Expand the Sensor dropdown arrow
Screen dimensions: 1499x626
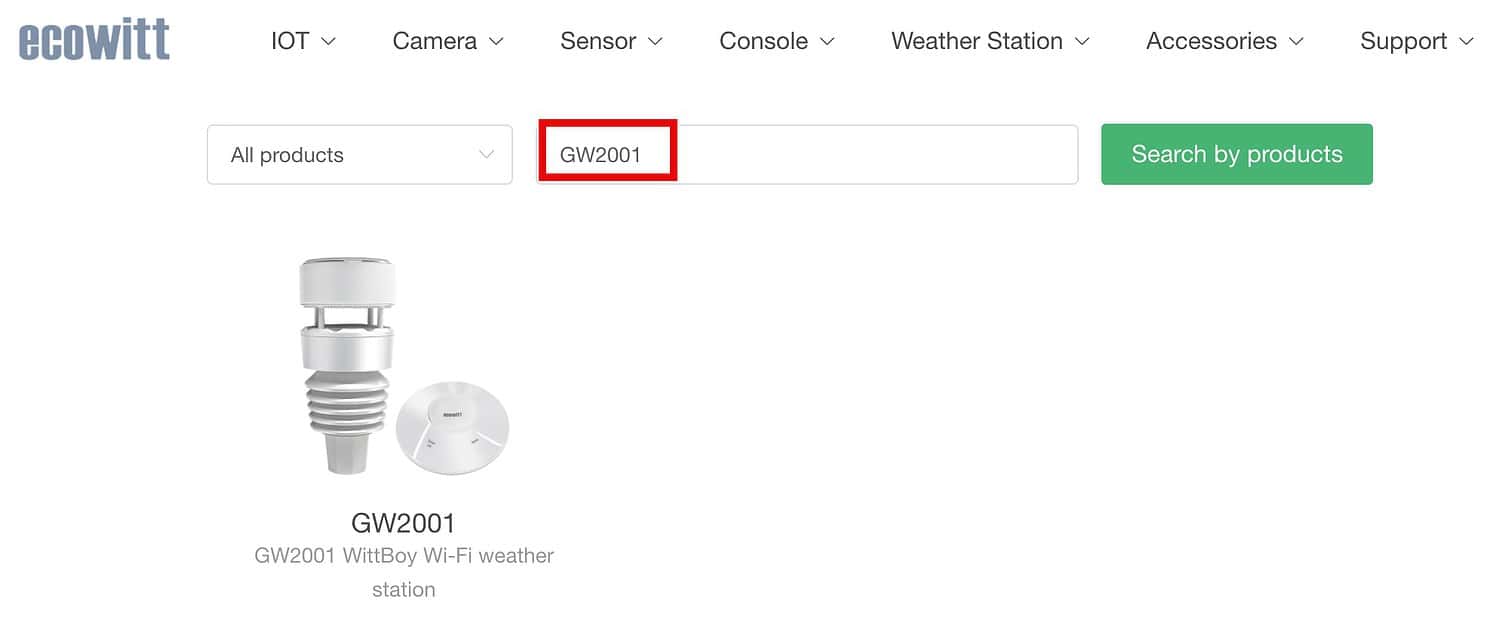pyautogui.click(x=657, y=42)
